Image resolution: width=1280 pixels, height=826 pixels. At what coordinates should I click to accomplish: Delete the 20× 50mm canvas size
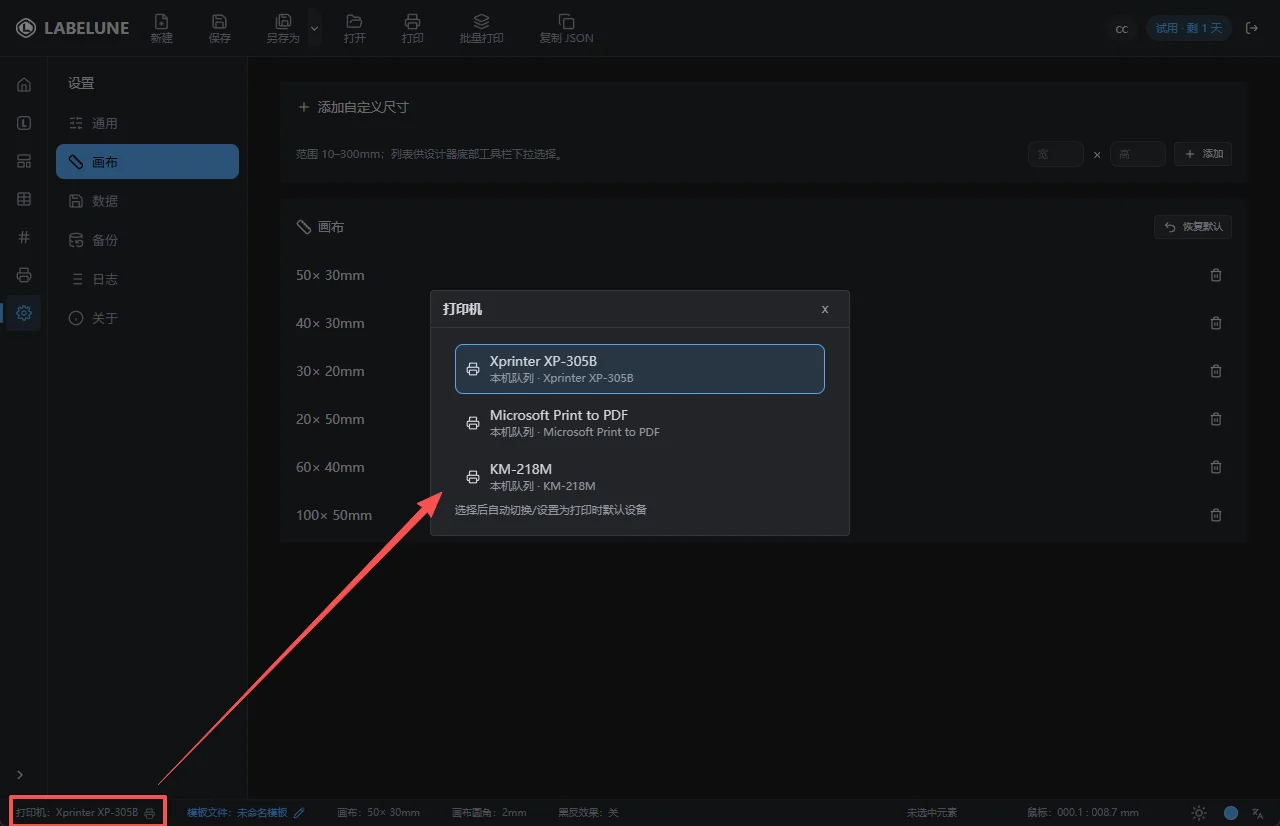[x=1216, y=419]
